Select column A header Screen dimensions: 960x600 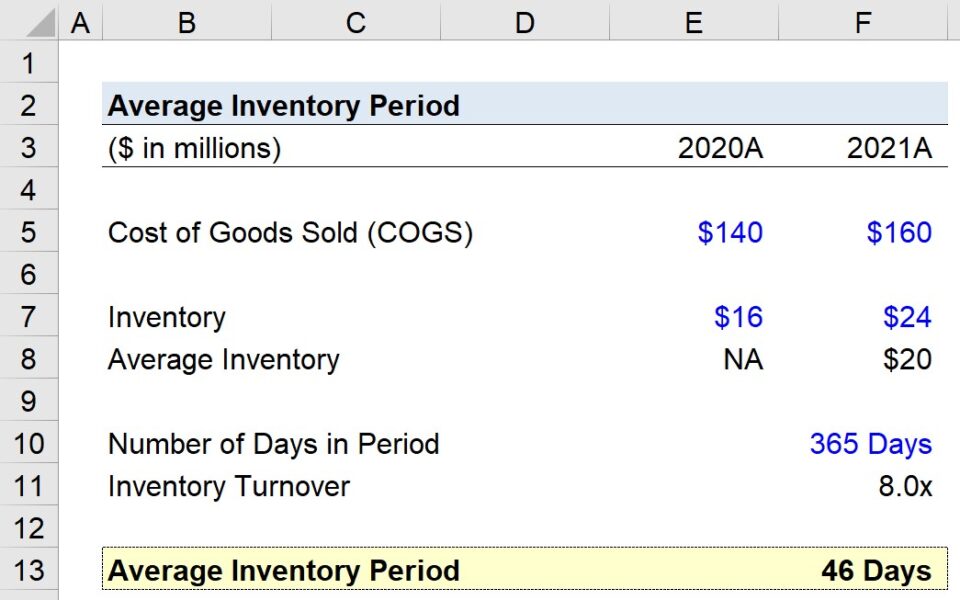coord(80,21)
